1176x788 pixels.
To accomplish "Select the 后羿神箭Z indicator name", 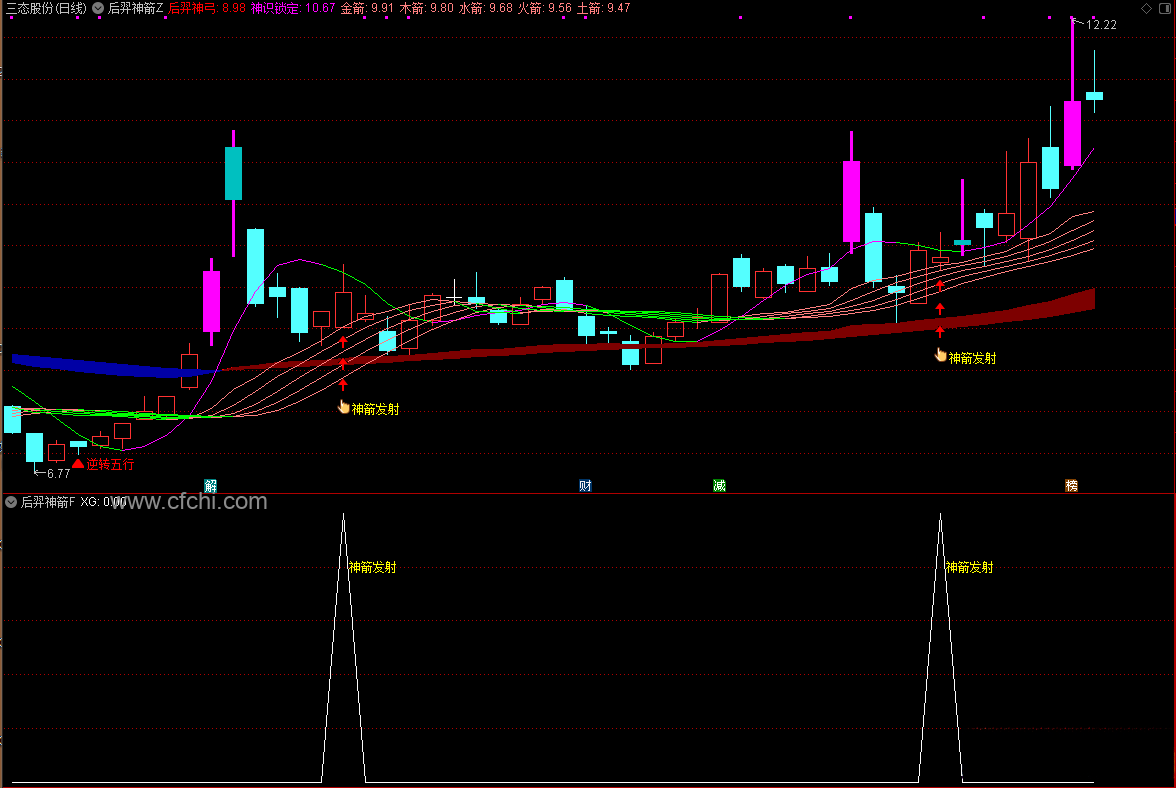I will click(x=135, y=8).
